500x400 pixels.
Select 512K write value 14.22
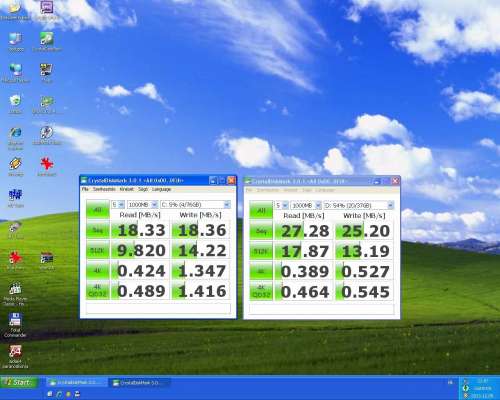[x=201, y=250]
